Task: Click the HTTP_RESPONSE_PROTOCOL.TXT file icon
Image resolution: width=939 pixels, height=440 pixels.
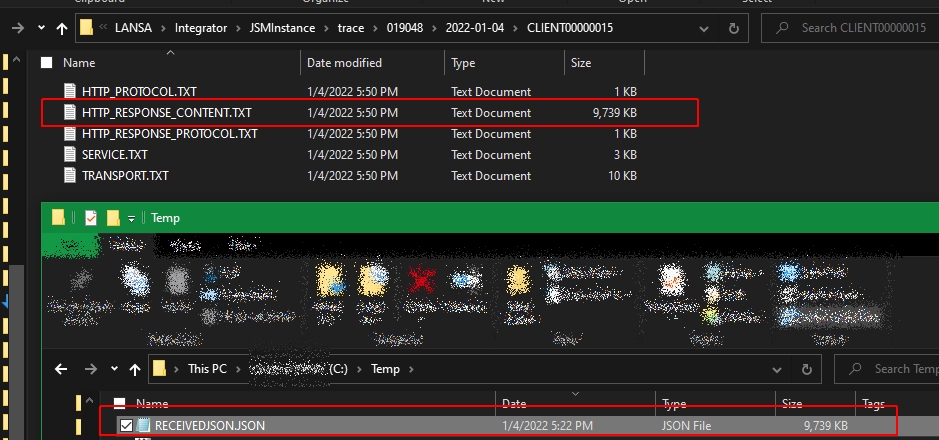Action: (x=71, y=133)
